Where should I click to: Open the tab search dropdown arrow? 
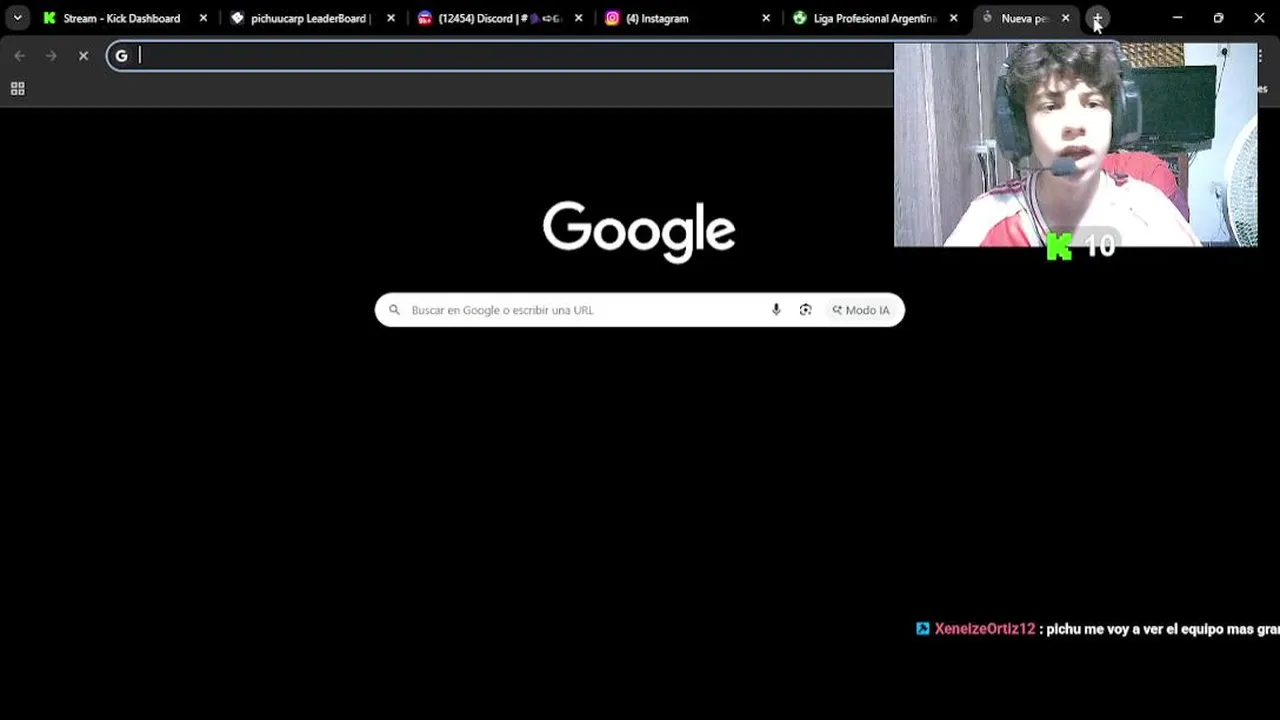tap(17, 18)
